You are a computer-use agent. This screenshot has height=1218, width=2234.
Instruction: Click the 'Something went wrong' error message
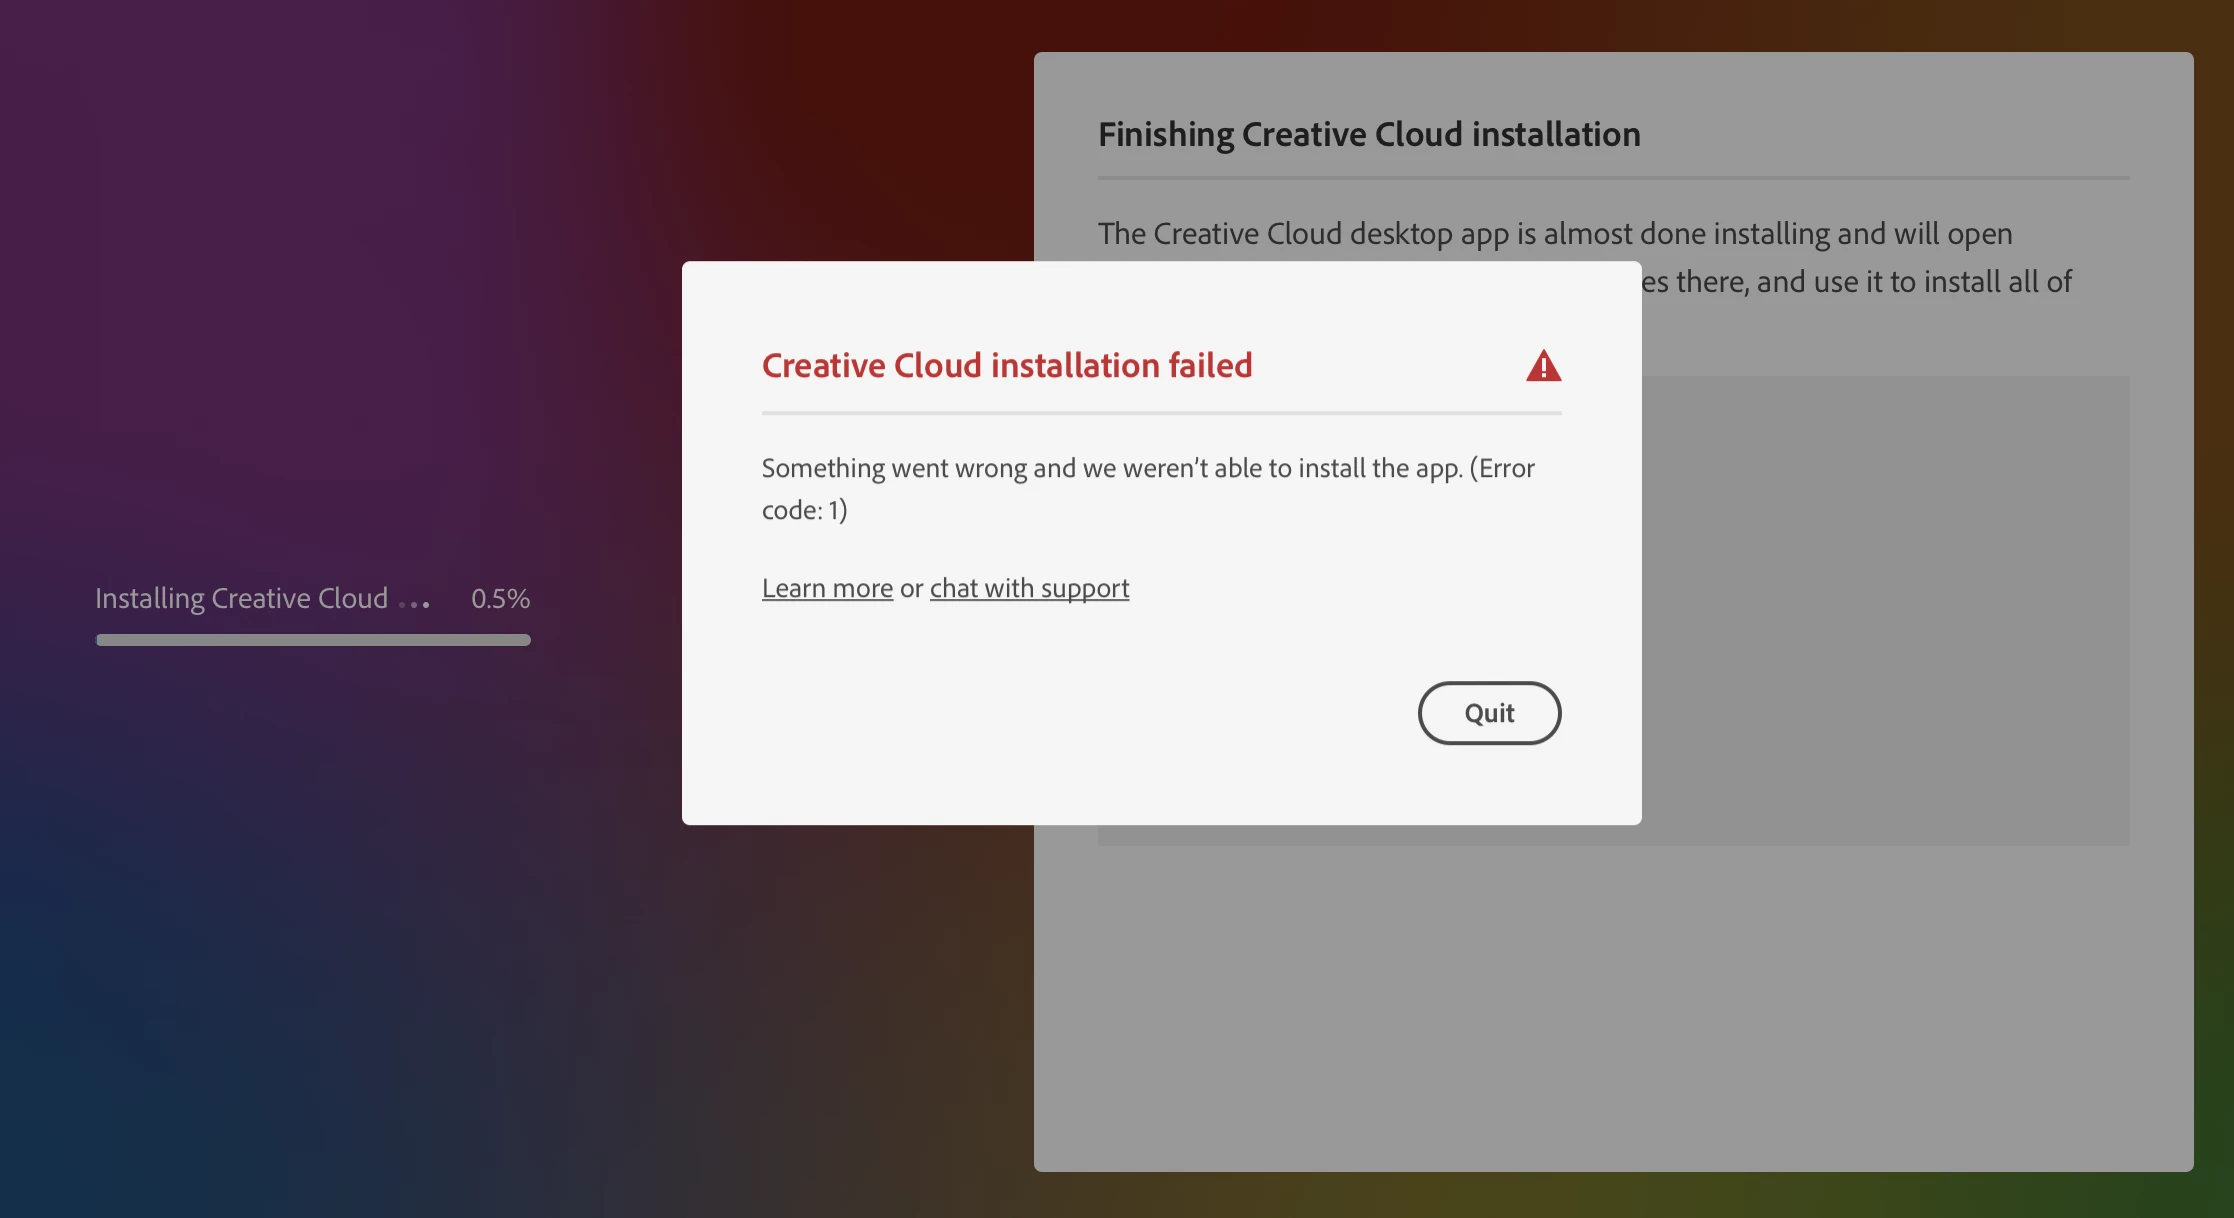click(1147, 468)
